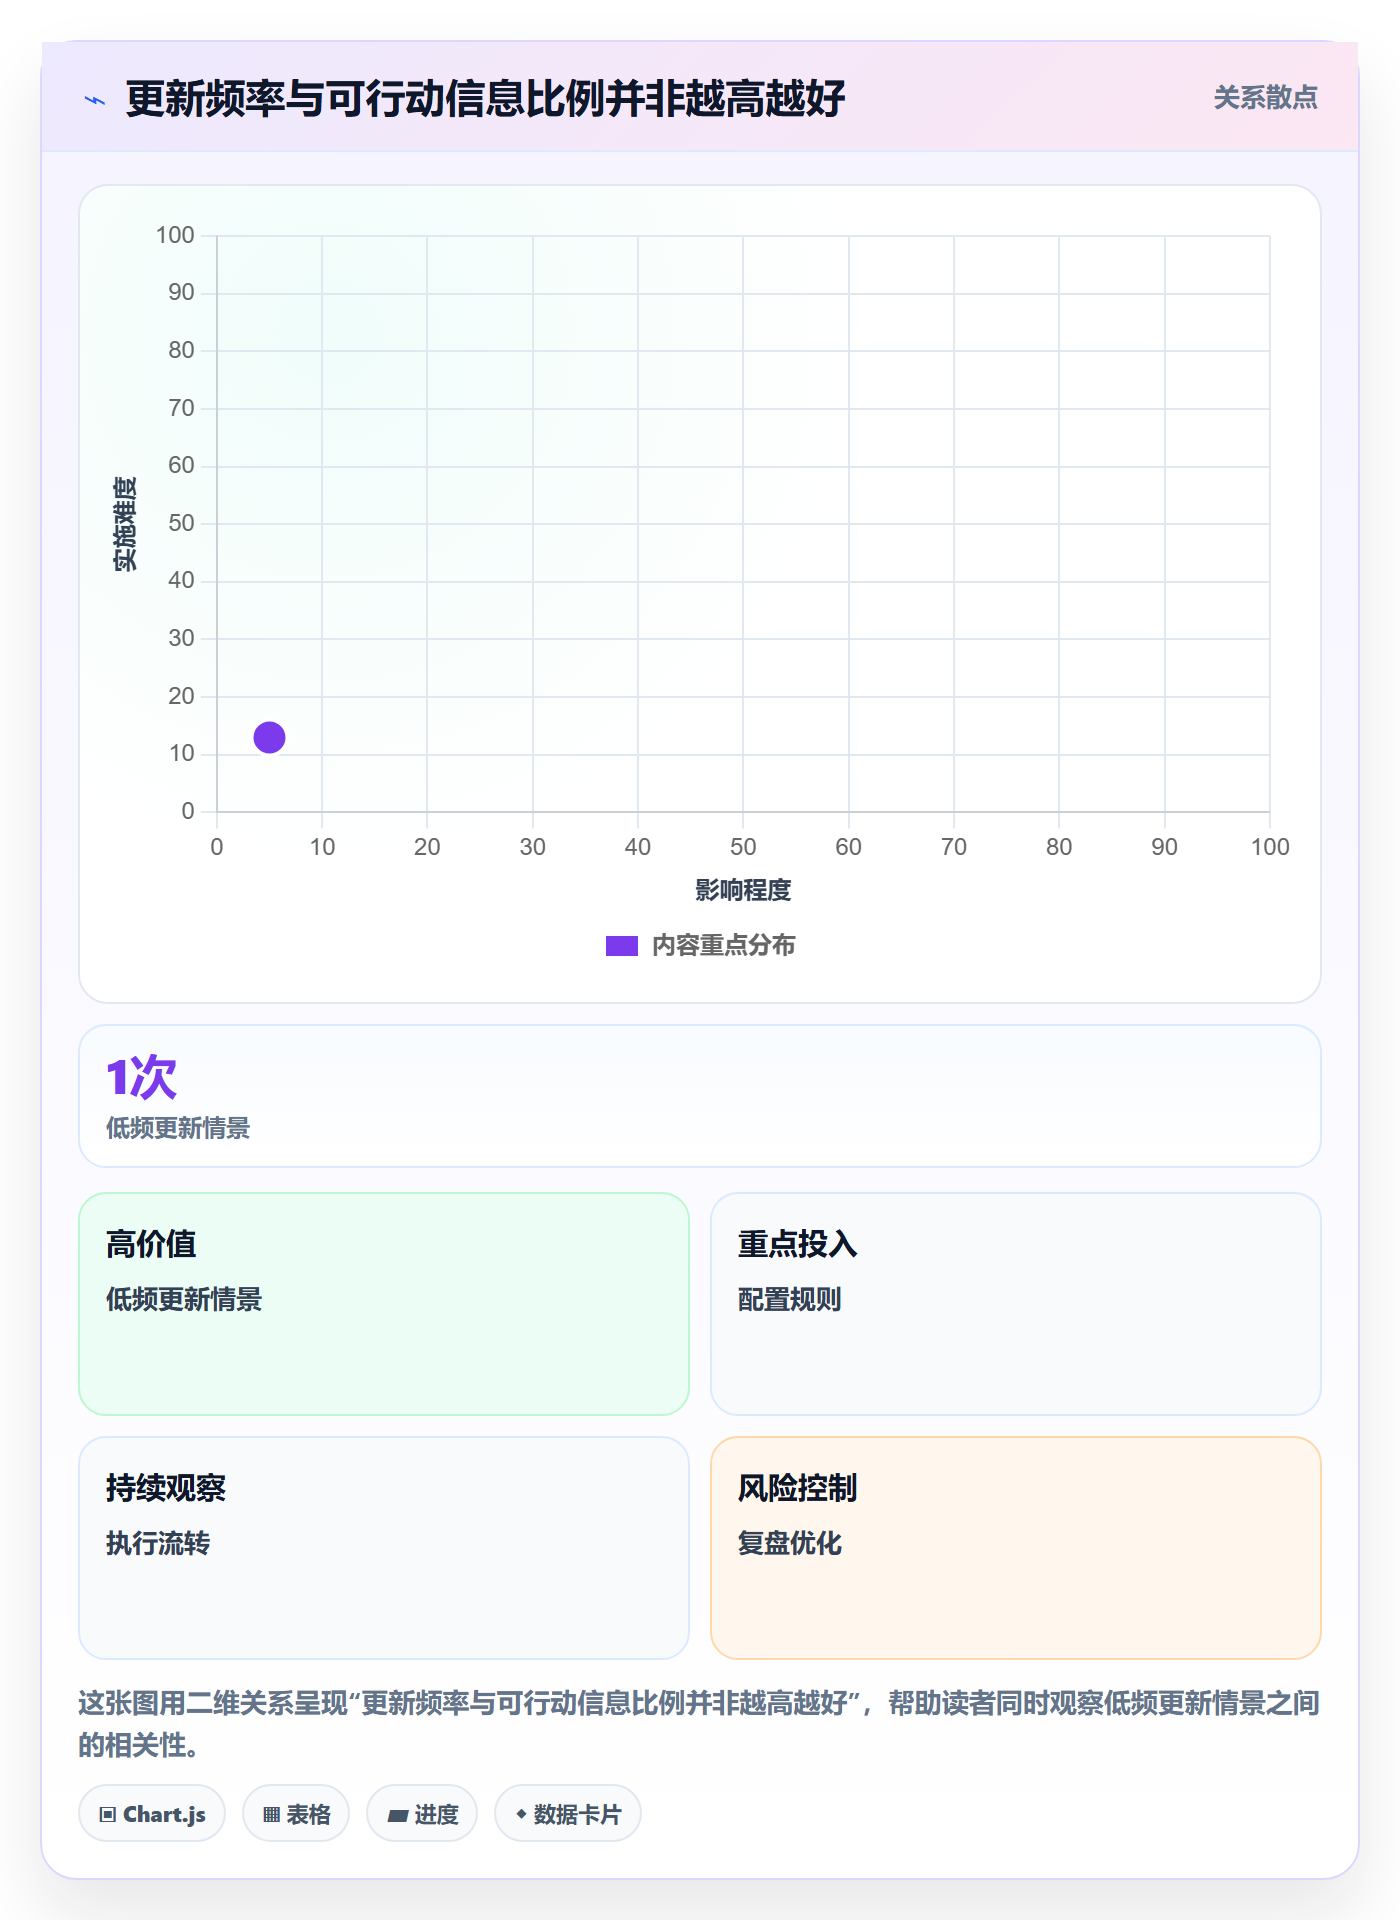Click the lightning bolt icon beside the title
The image size is (1400, 1920).
pyautogui.click(x=95, y=100)
